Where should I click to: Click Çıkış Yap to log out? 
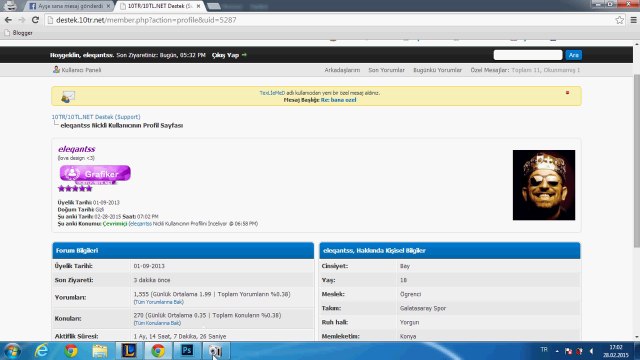[x=229, y=55]
